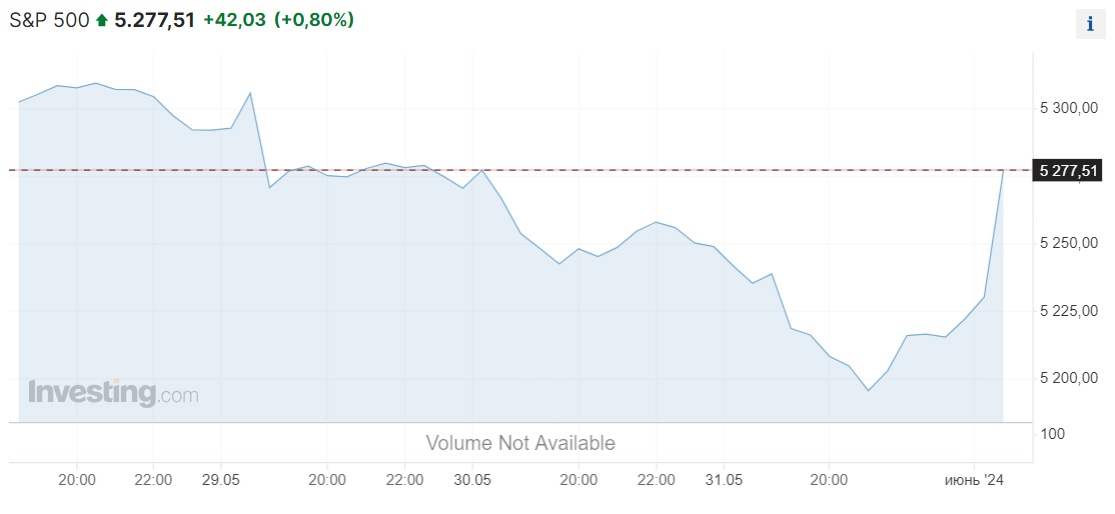Click the Volume Not Available text

(521, 443)
